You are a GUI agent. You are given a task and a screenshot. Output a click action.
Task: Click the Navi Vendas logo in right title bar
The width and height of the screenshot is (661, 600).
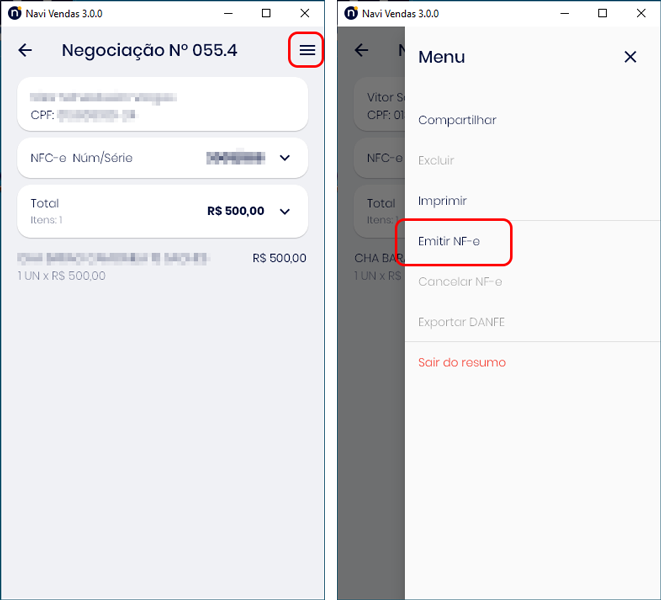(x=351, y=14)
